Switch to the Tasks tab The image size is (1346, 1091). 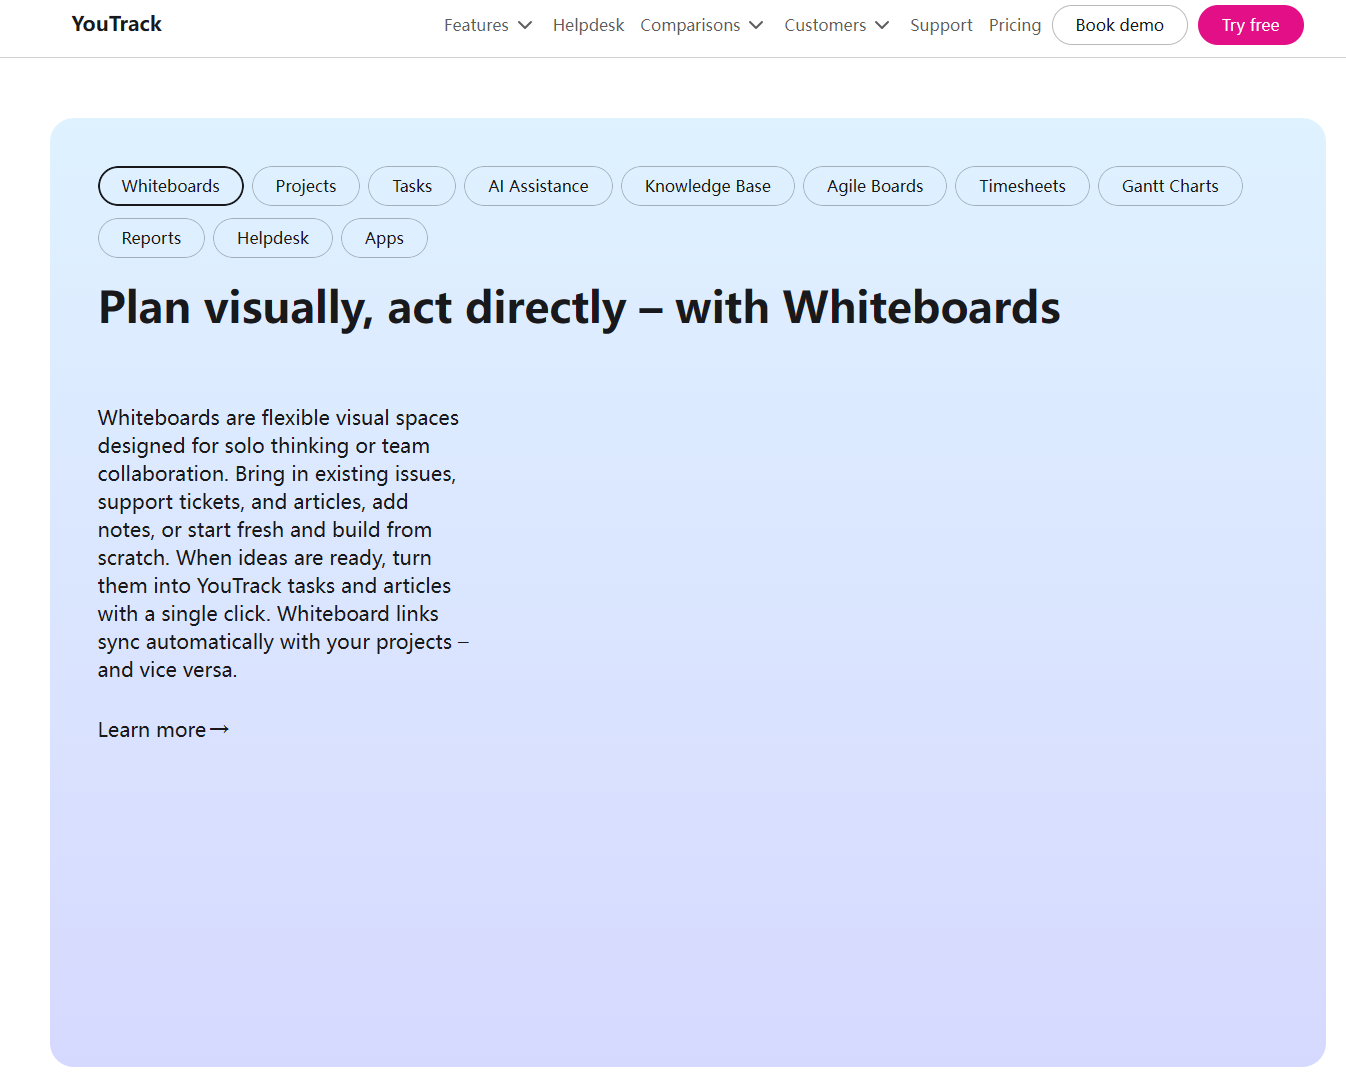[412, 186]
